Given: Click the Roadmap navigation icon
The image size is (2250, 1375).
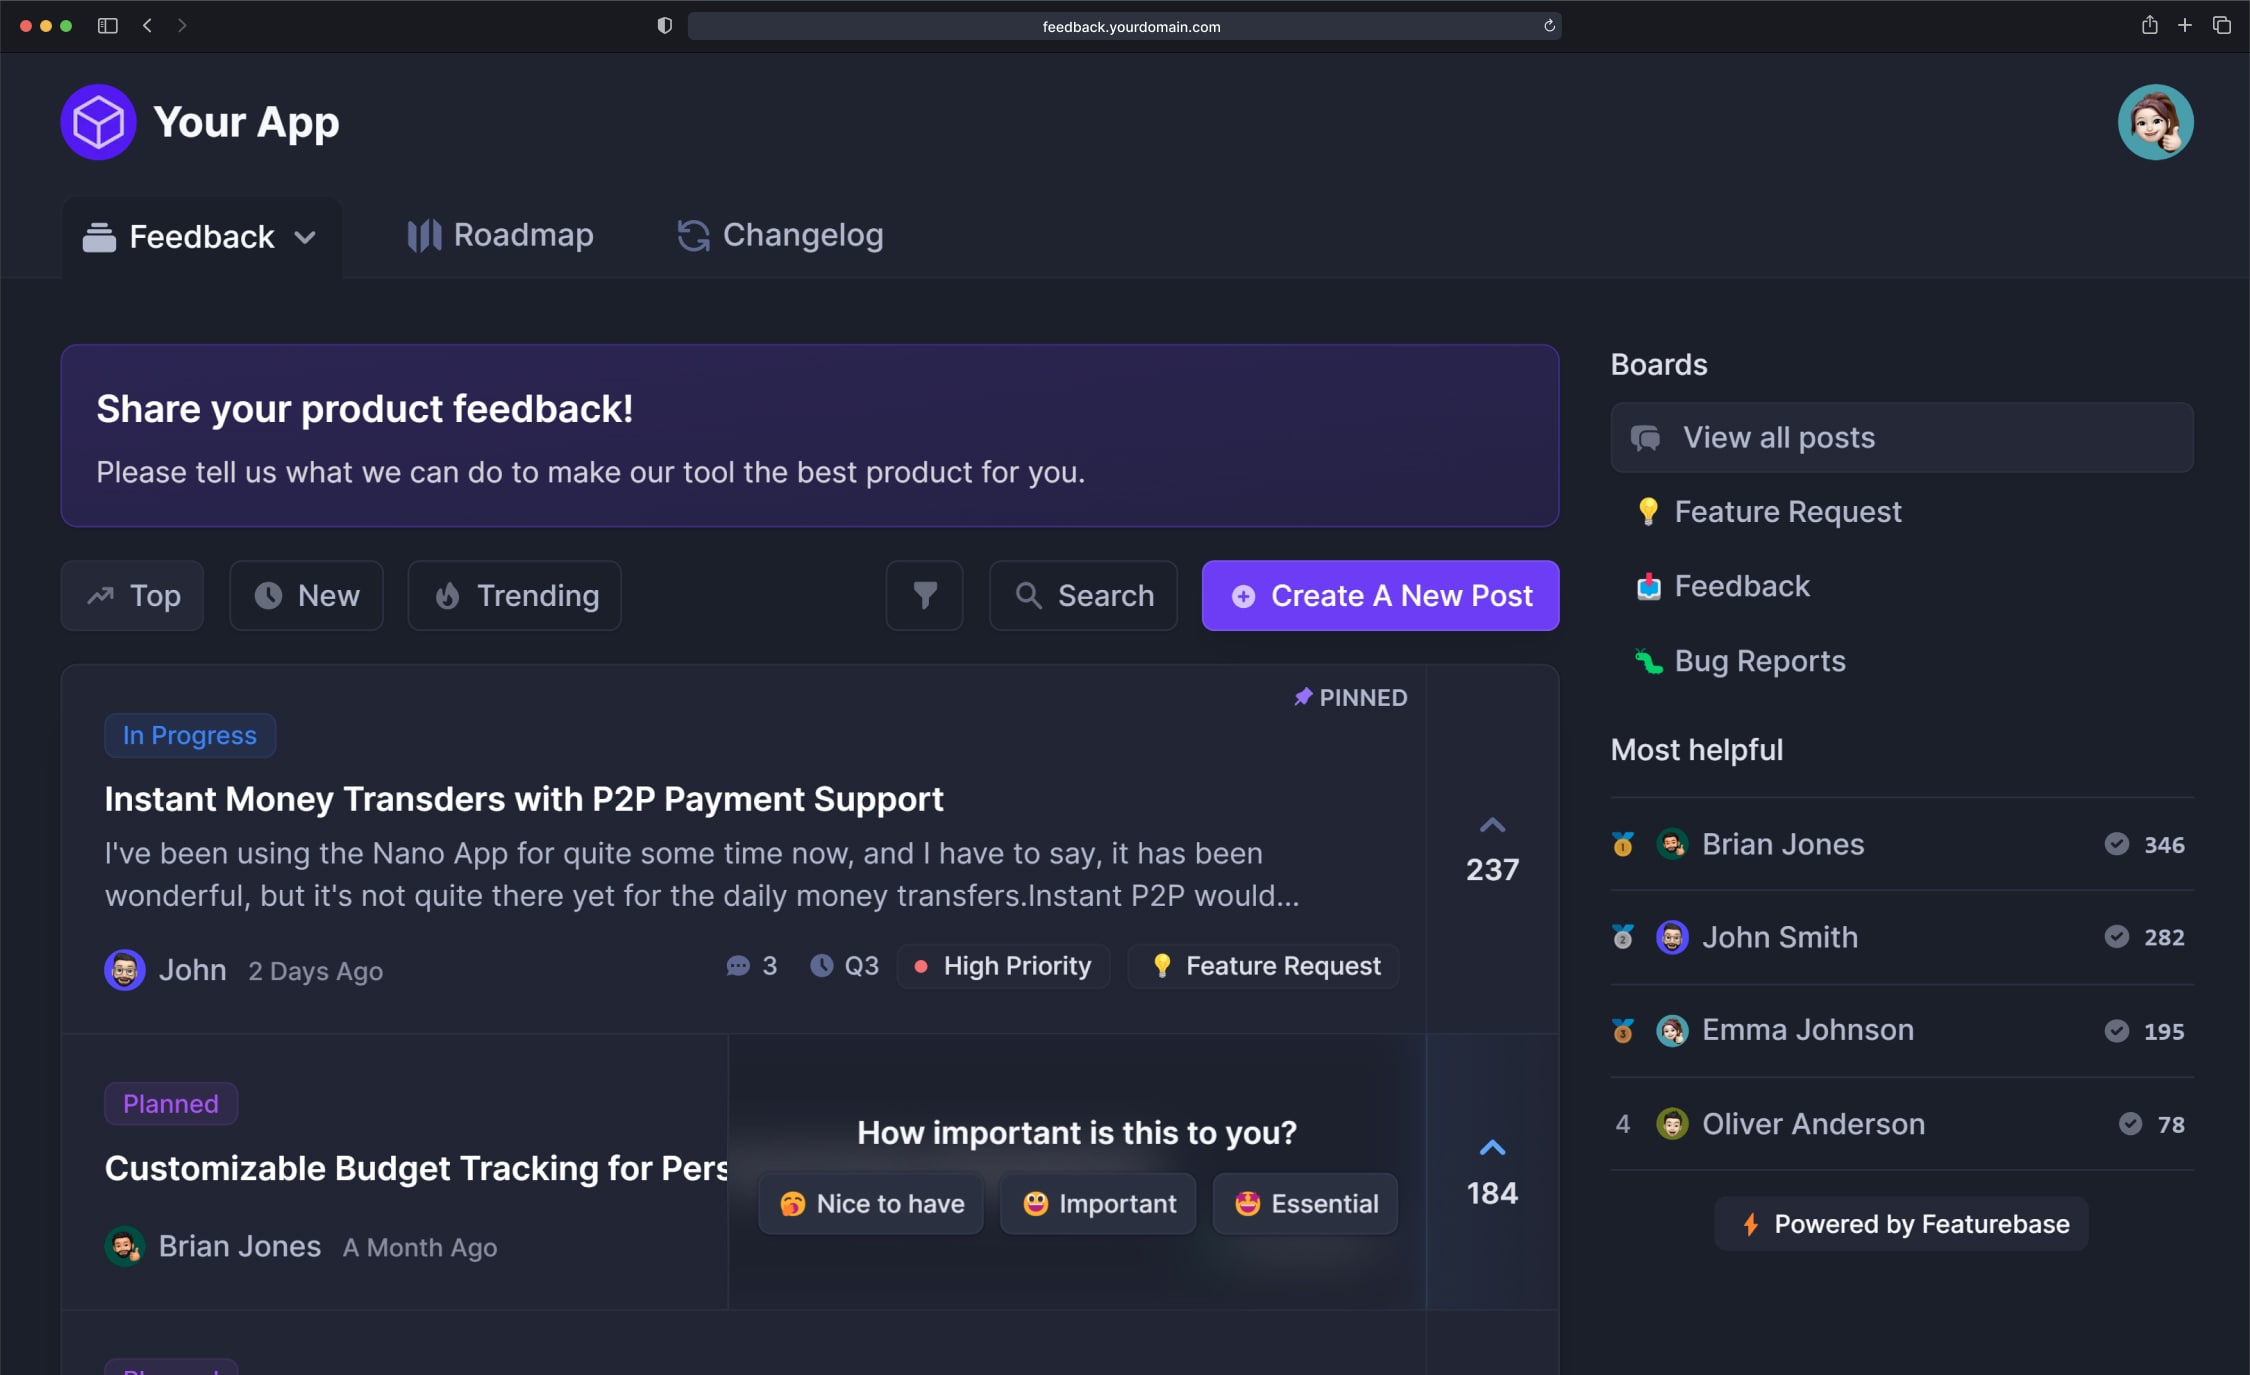Looking at the screenshot, I should [x=419, y=236].
